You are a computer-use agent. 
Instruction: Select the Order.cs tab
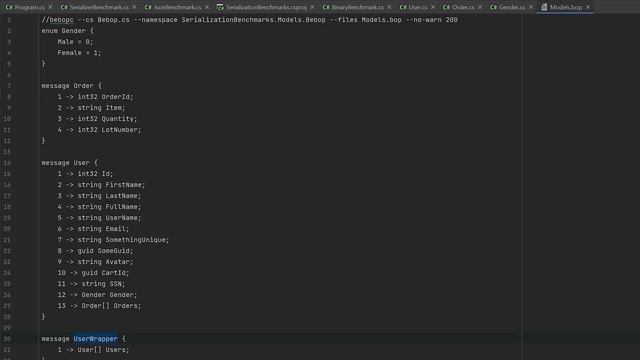[462, 7]
